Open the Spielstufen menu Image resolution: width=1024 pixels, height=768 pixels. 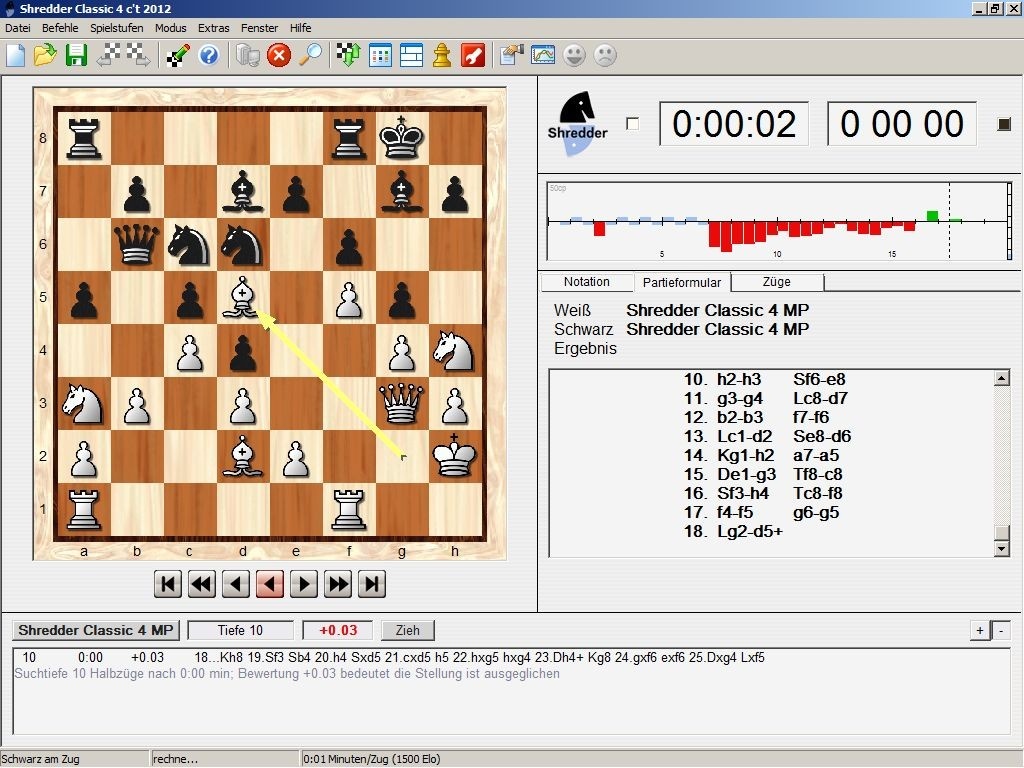point(117,28)
